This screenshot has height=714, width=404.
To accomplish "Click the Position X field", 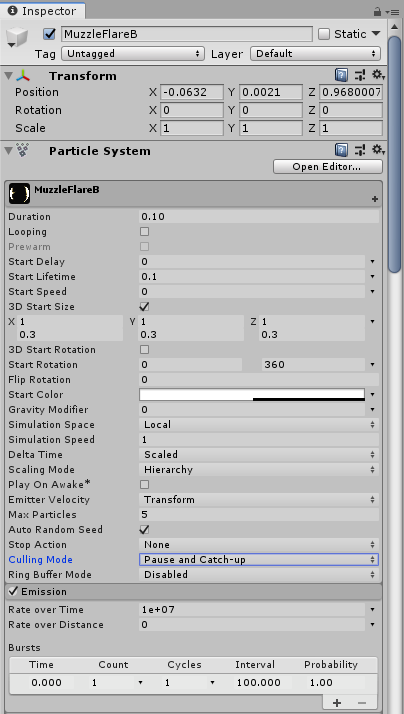I will coord(192,92).
